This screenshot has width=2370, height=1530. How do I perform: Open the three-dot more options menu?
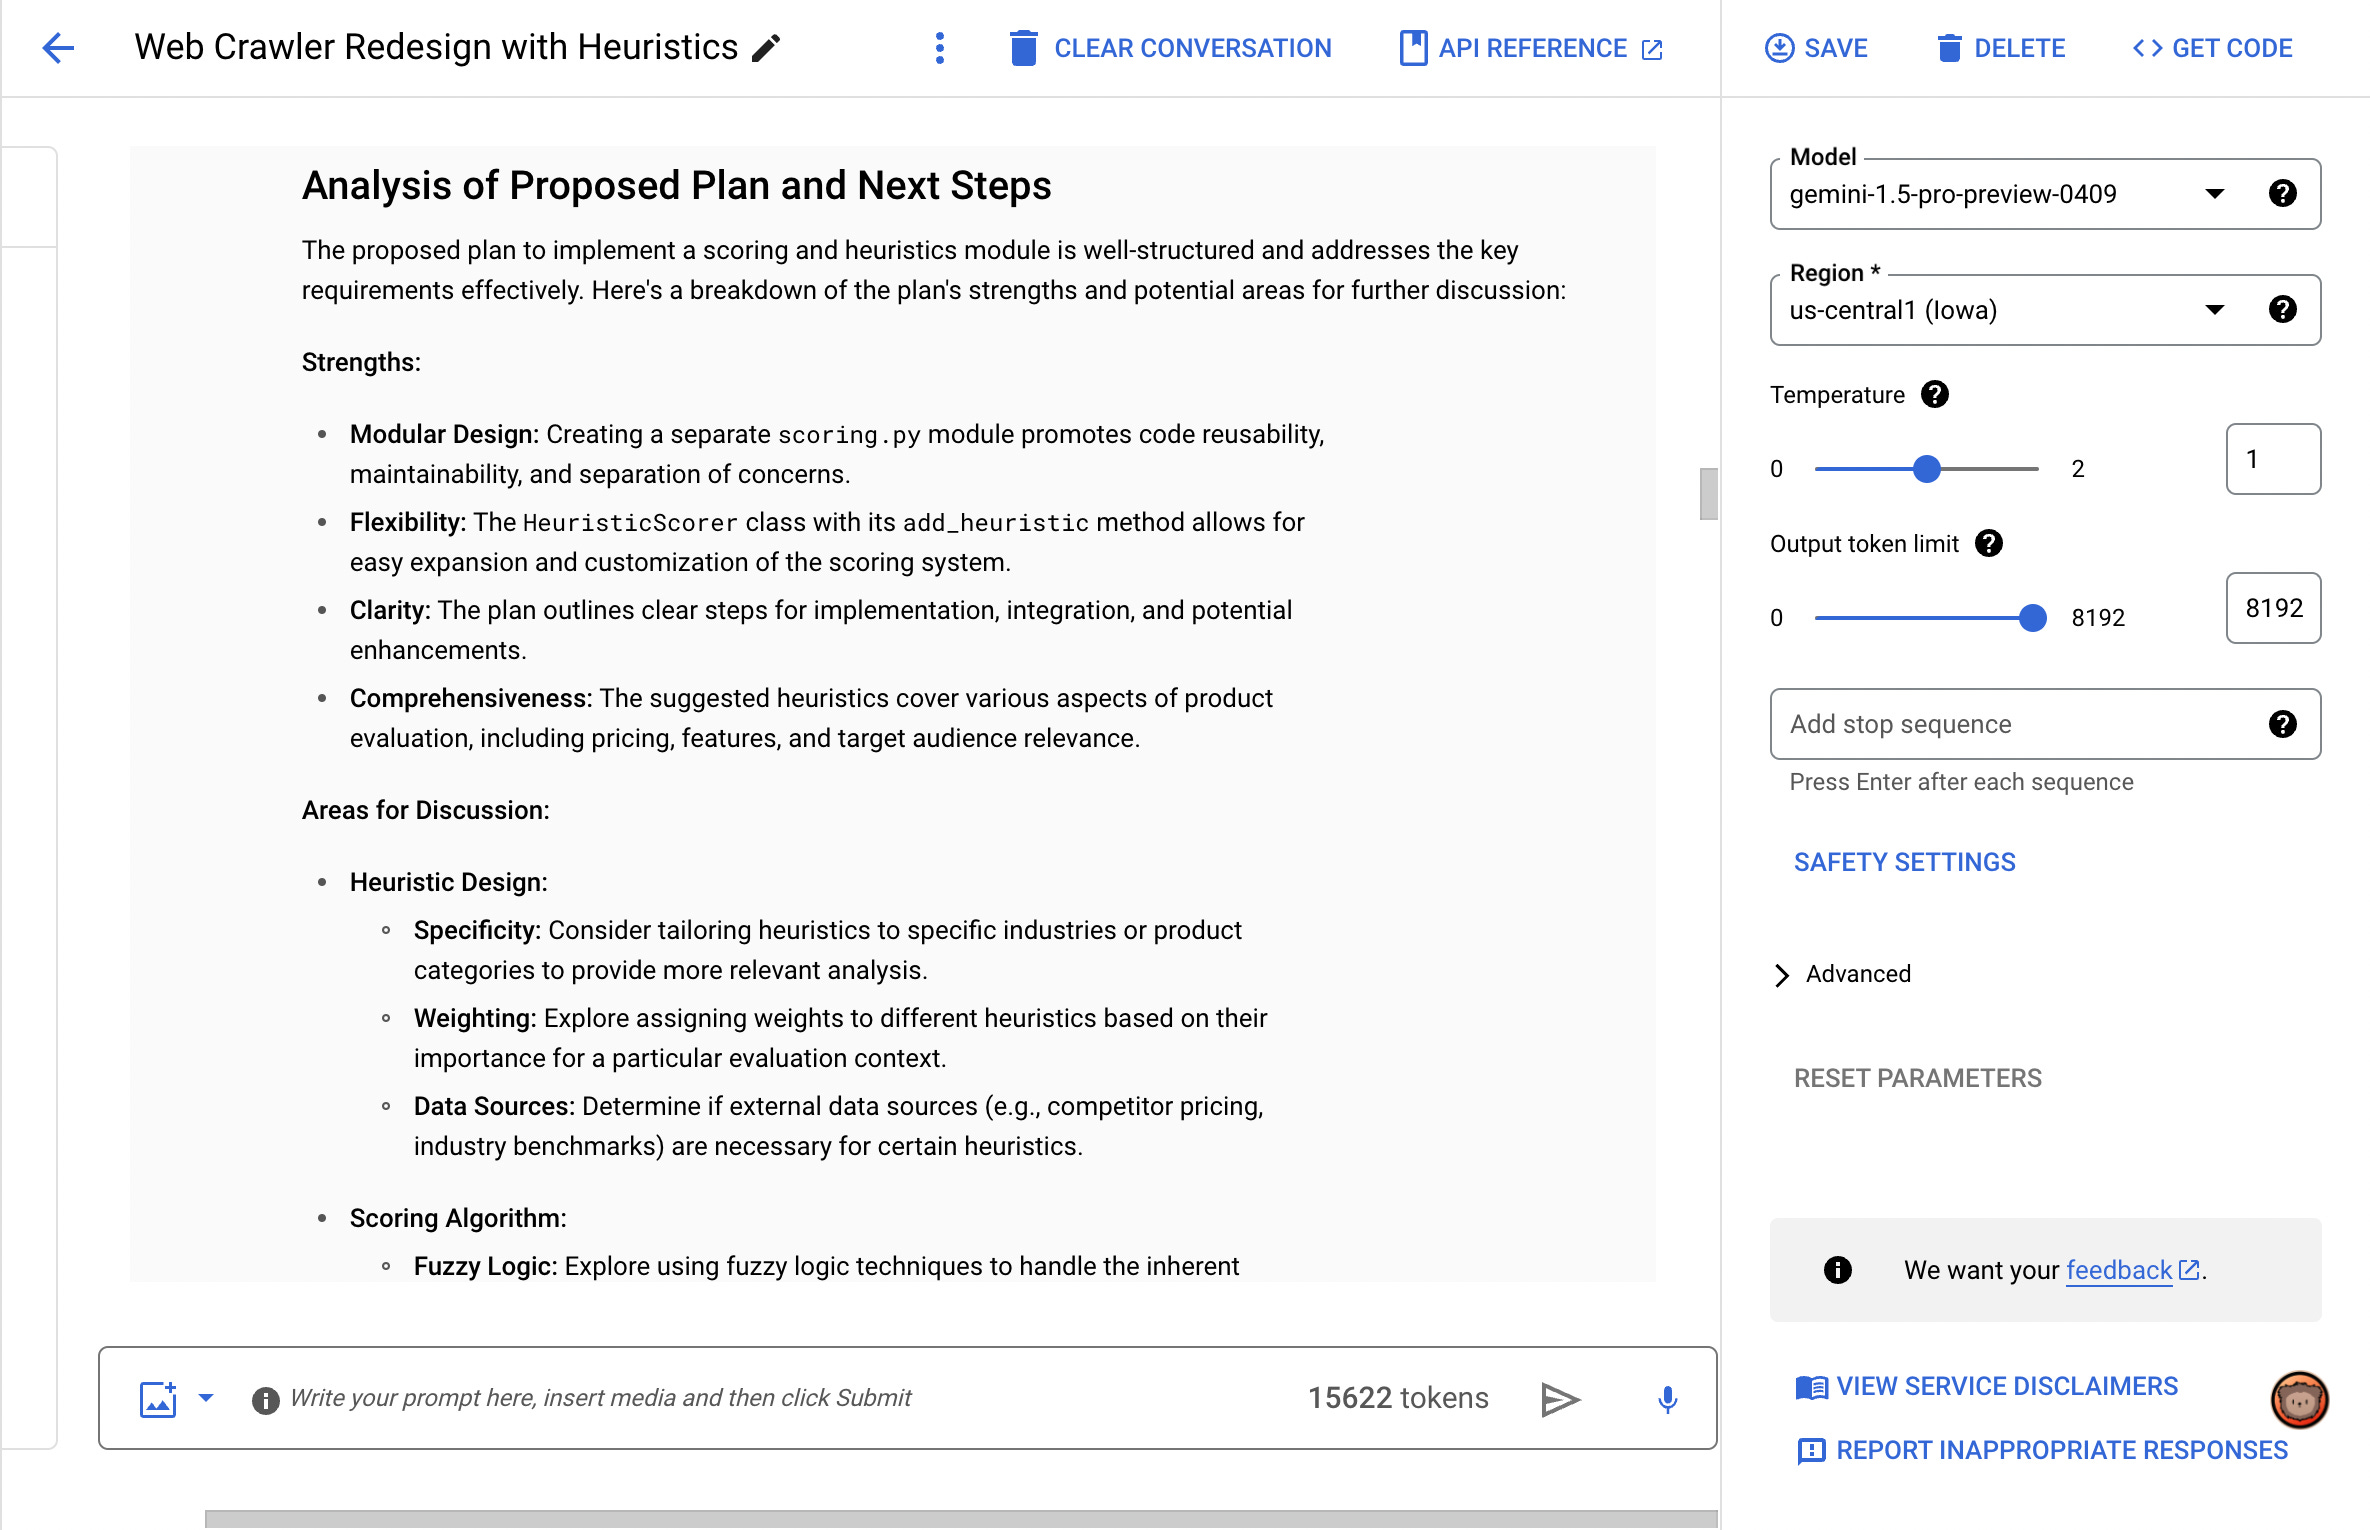pos(939,48)
